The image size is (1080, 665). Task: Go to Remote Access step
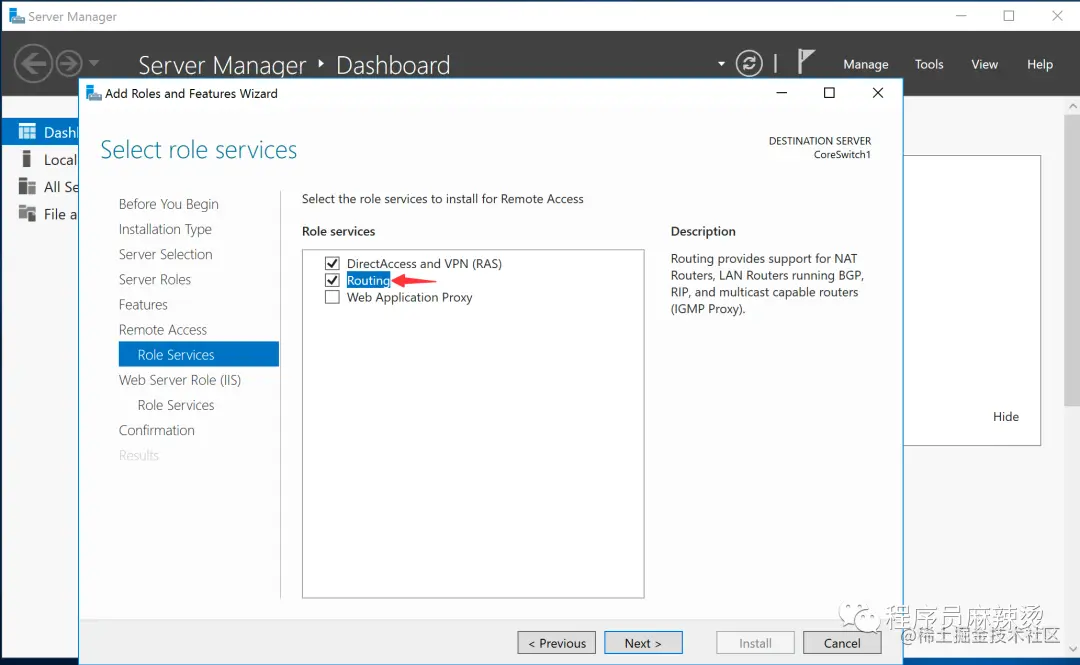(163, 329)
